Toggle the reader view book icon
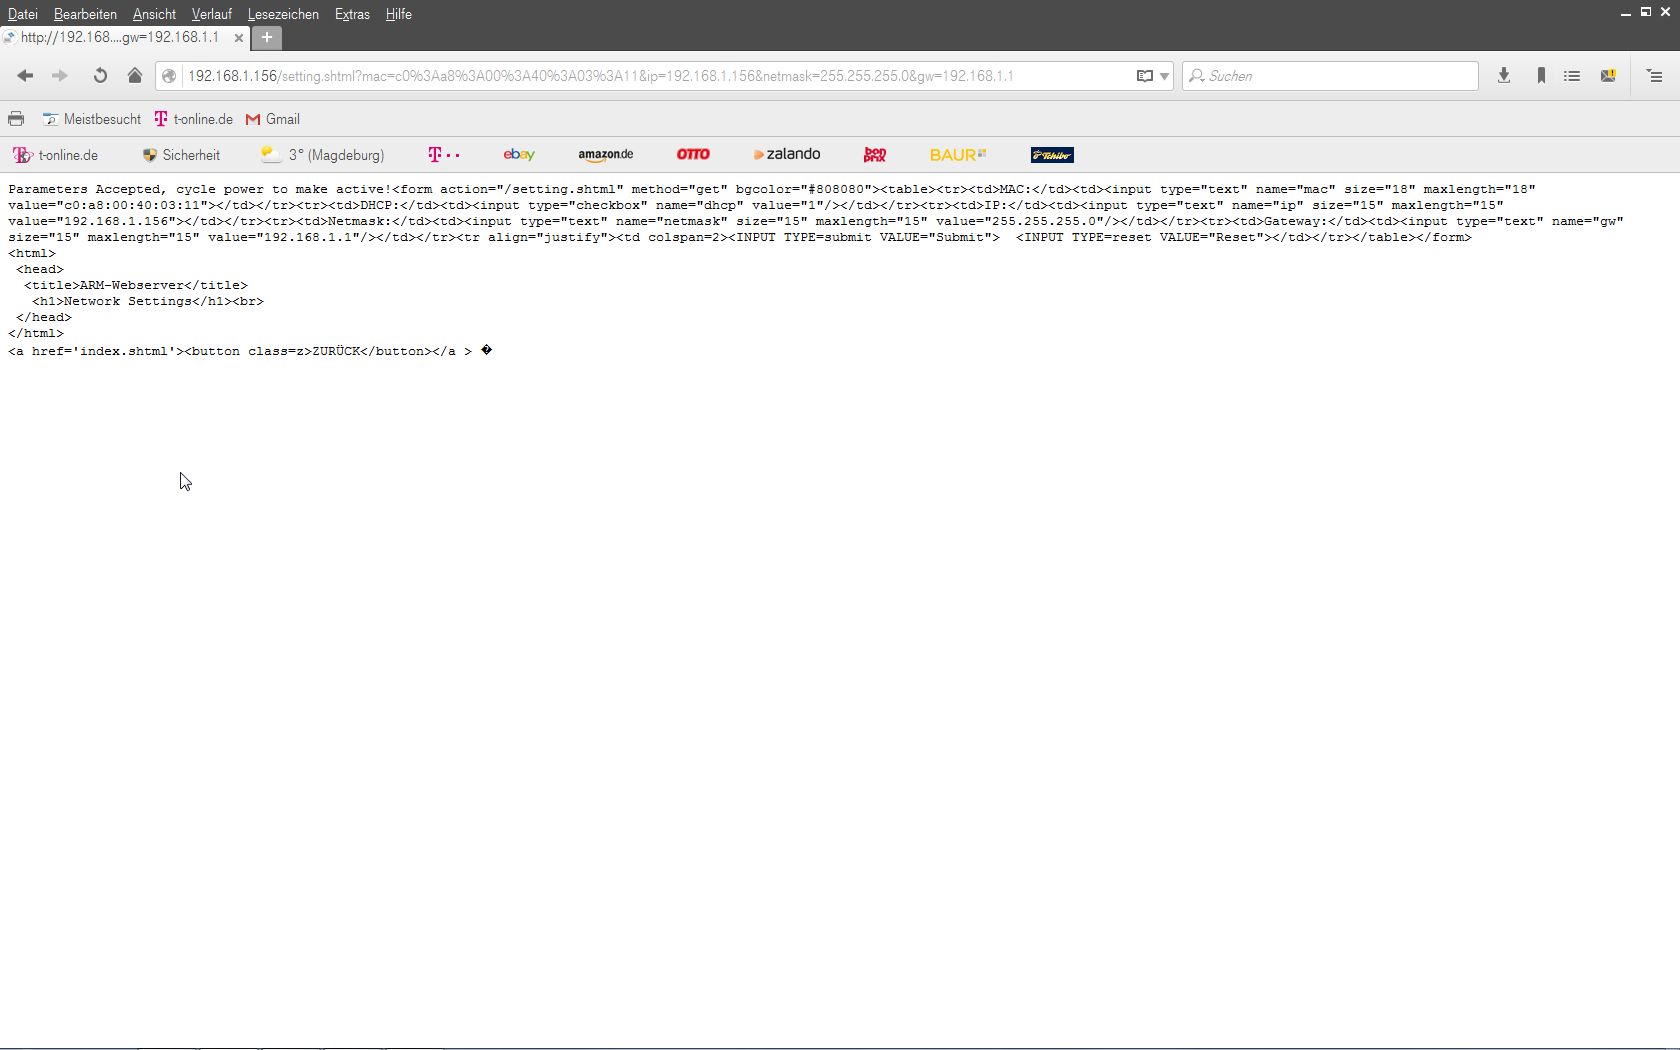The image size is (1680, 1050). 1145,76
